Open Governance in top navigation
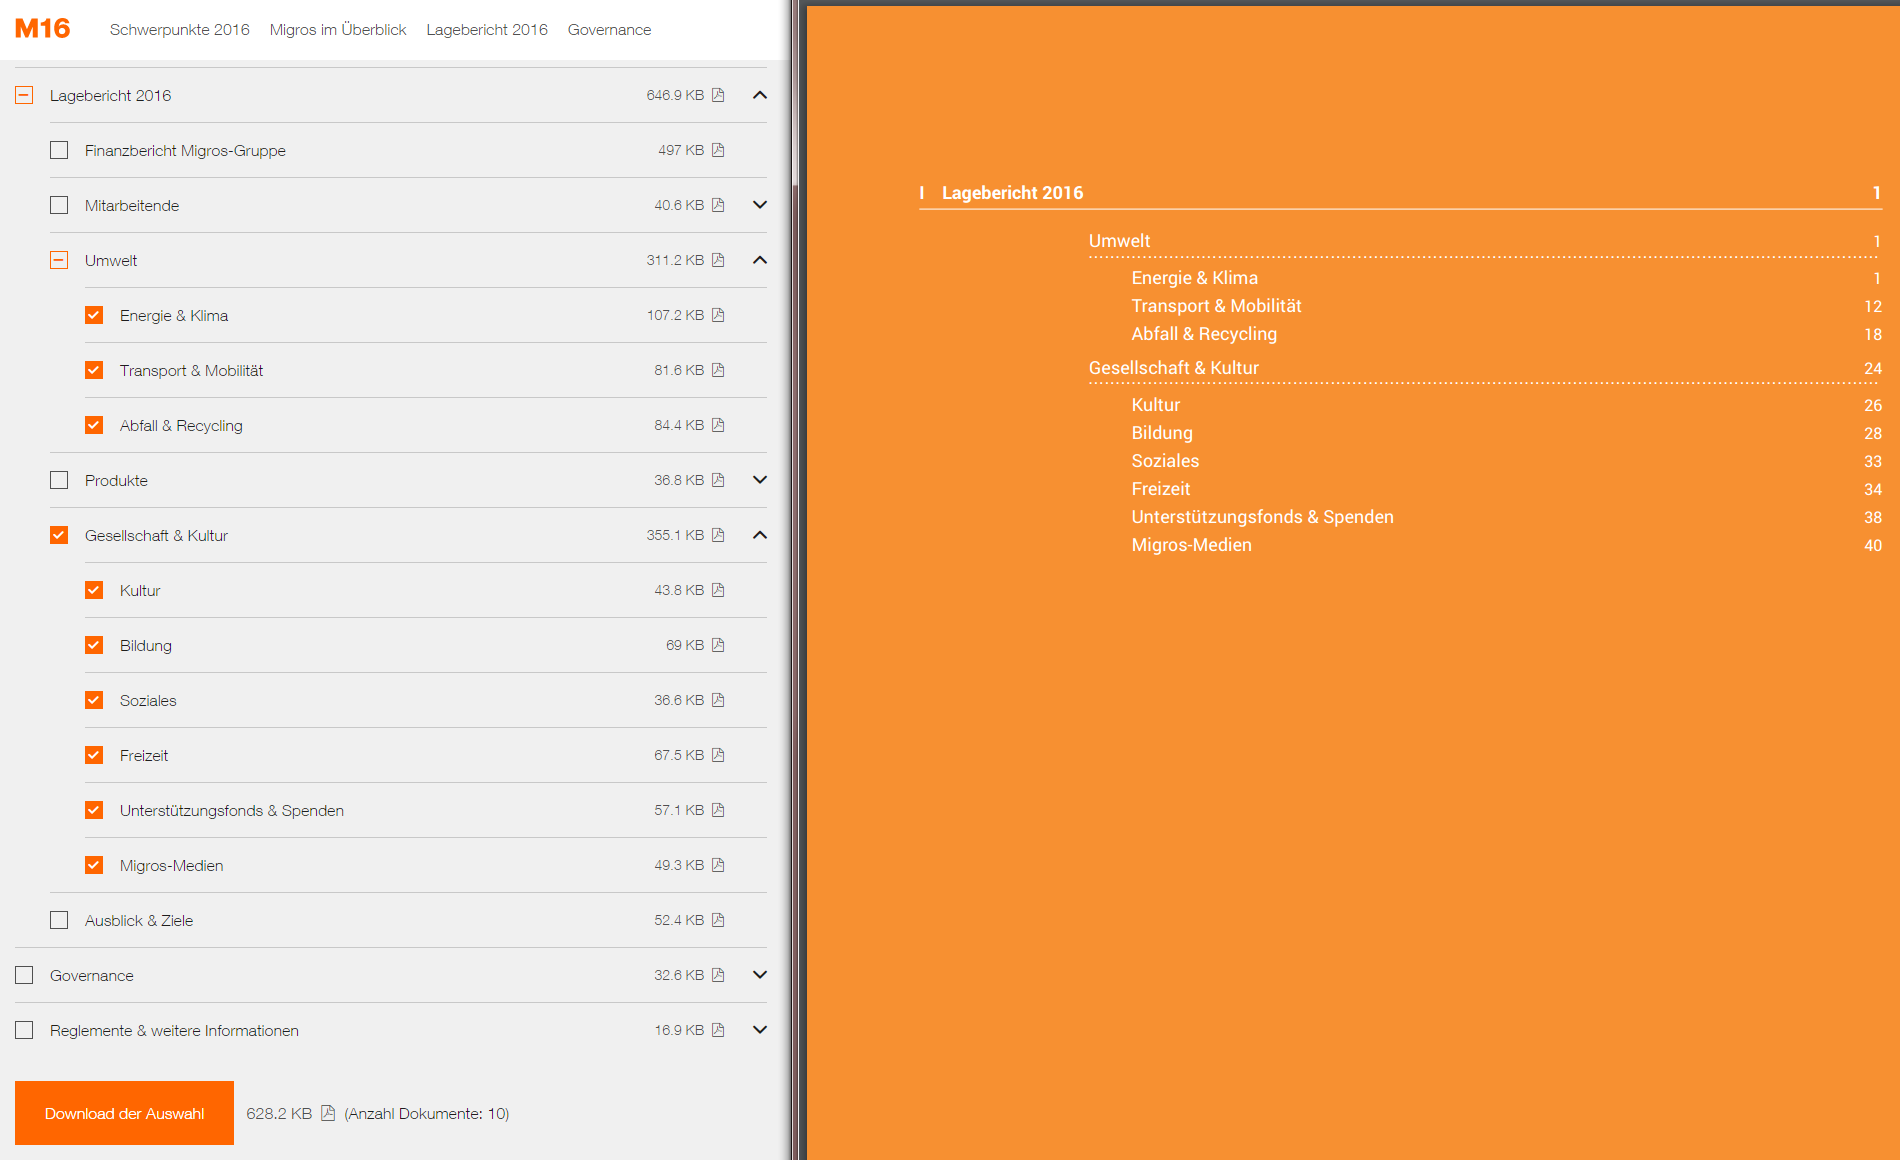Image resolution: width=1900 pixels, height=1160 pixels. click(609, 30)
